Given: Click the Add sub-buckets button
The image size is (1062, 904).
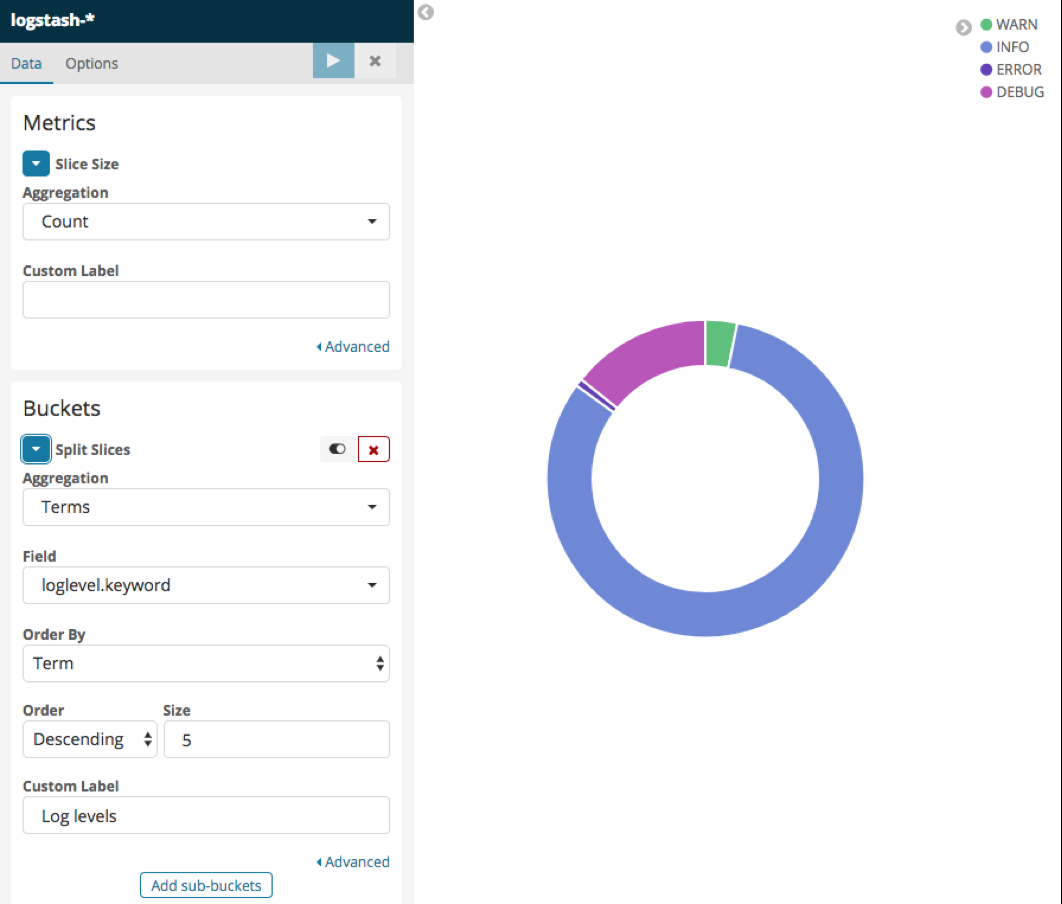Looking at the screenshot, I should click(x=206, y=885).
